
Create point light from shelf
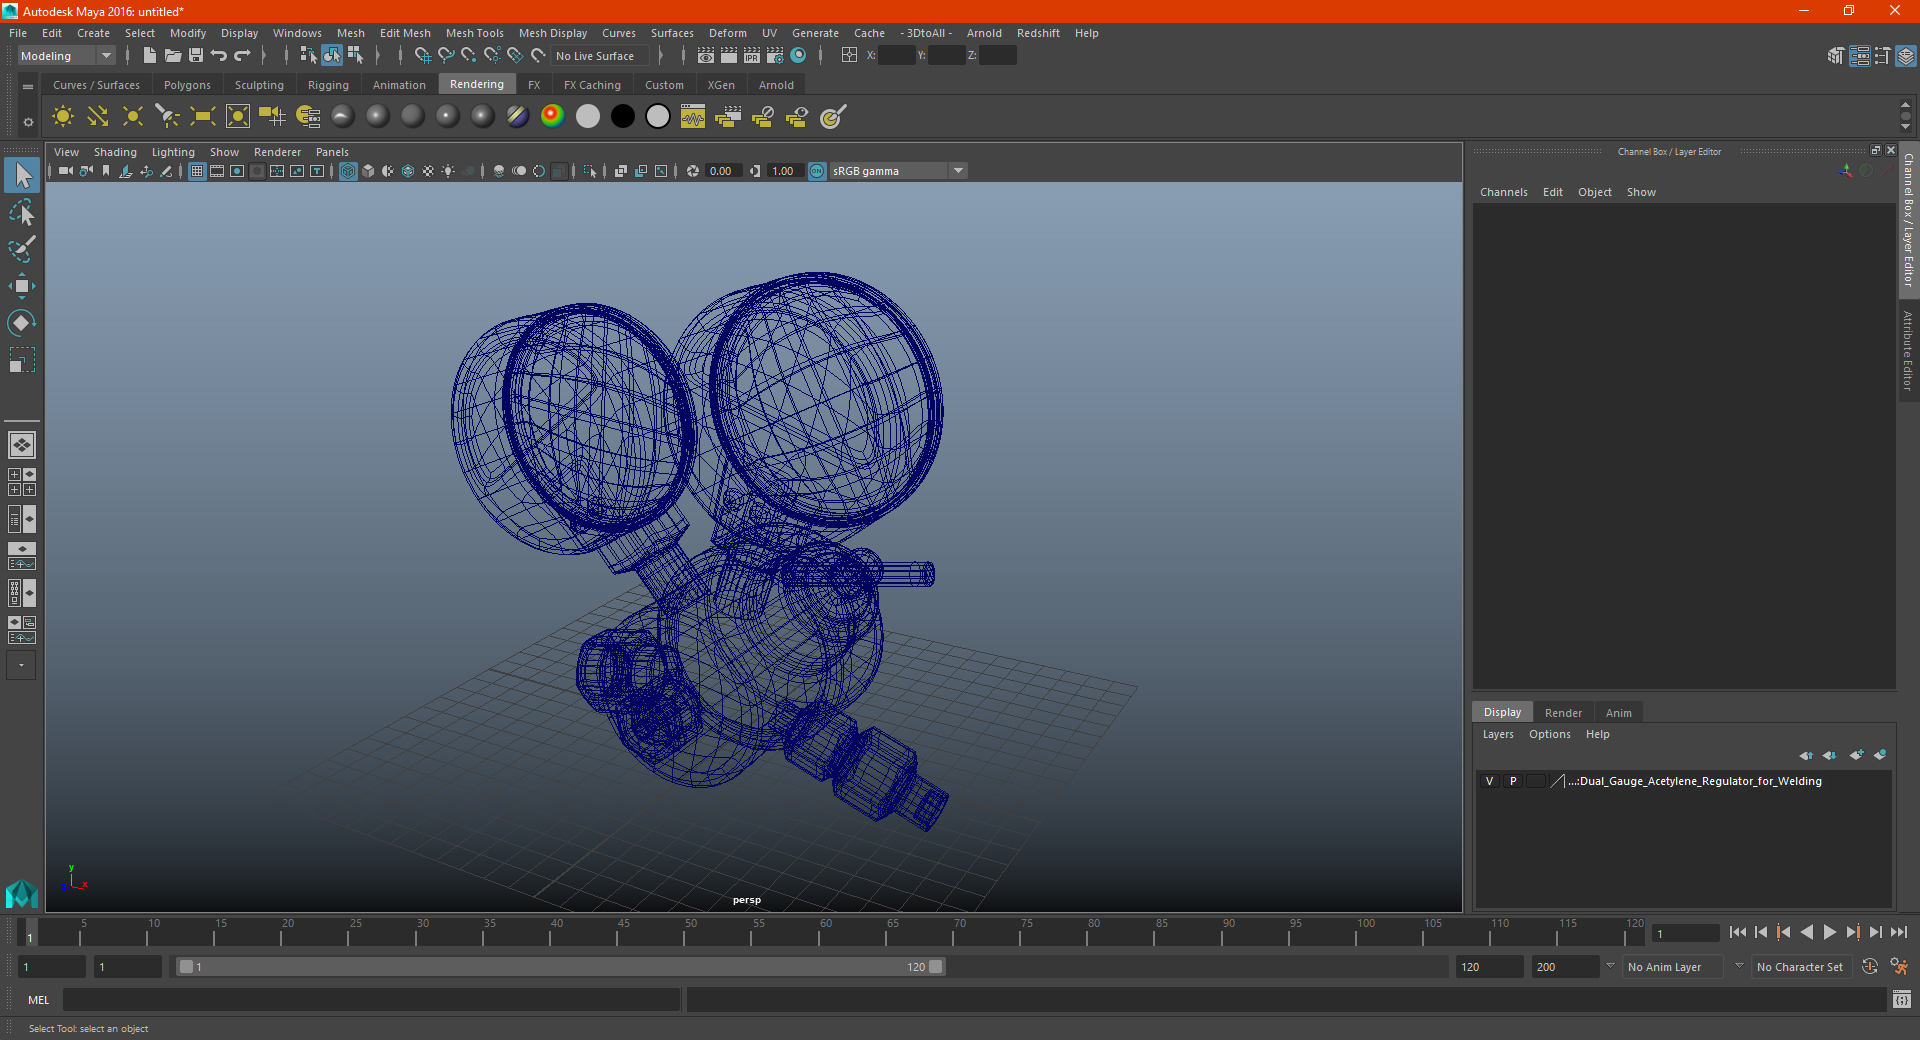click(133, 117)
